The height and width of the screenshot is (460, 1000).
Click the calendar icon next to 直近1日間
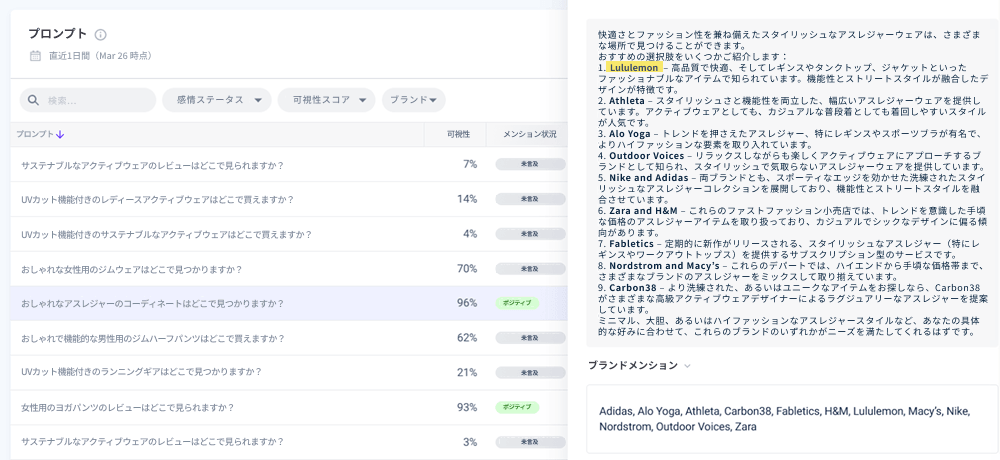pyautogui.click(x=36, y=56)
